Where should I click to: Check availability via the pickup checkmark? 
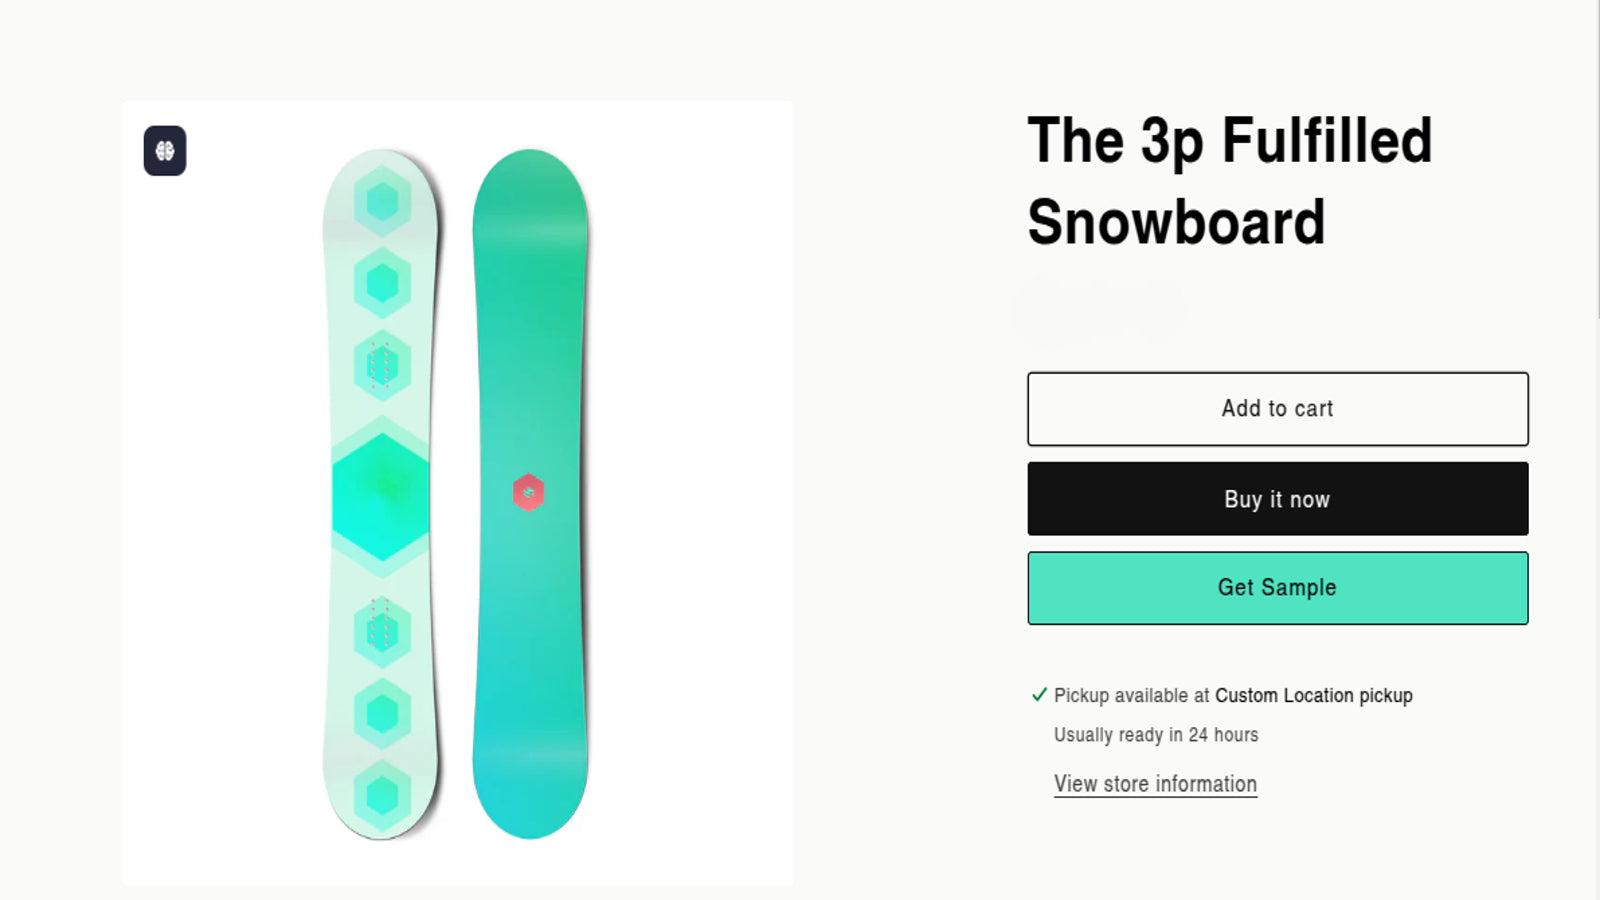1039,694
